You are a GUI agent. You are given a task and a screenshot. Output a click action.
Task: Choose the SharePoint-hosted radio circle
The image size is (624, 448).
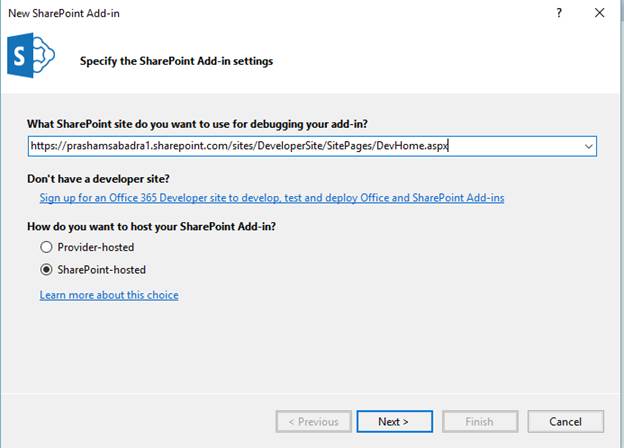pos(46,269)
